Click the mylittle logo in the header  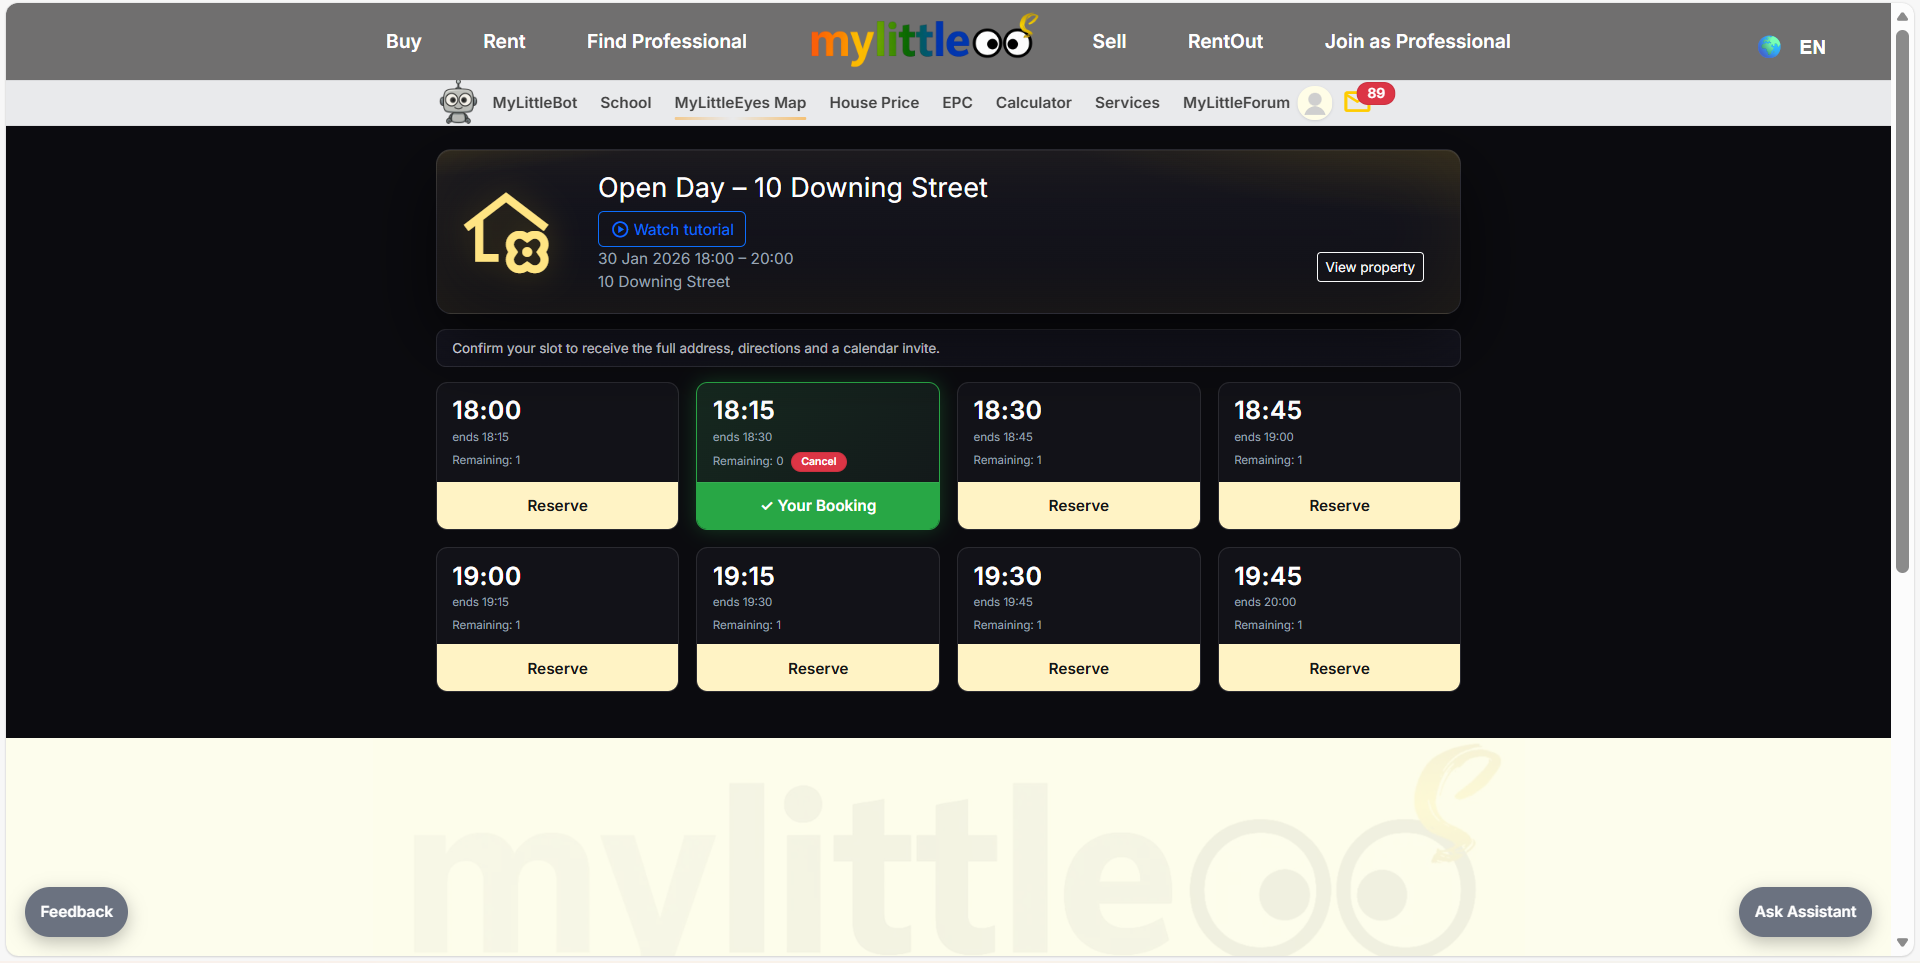[922, 41]
